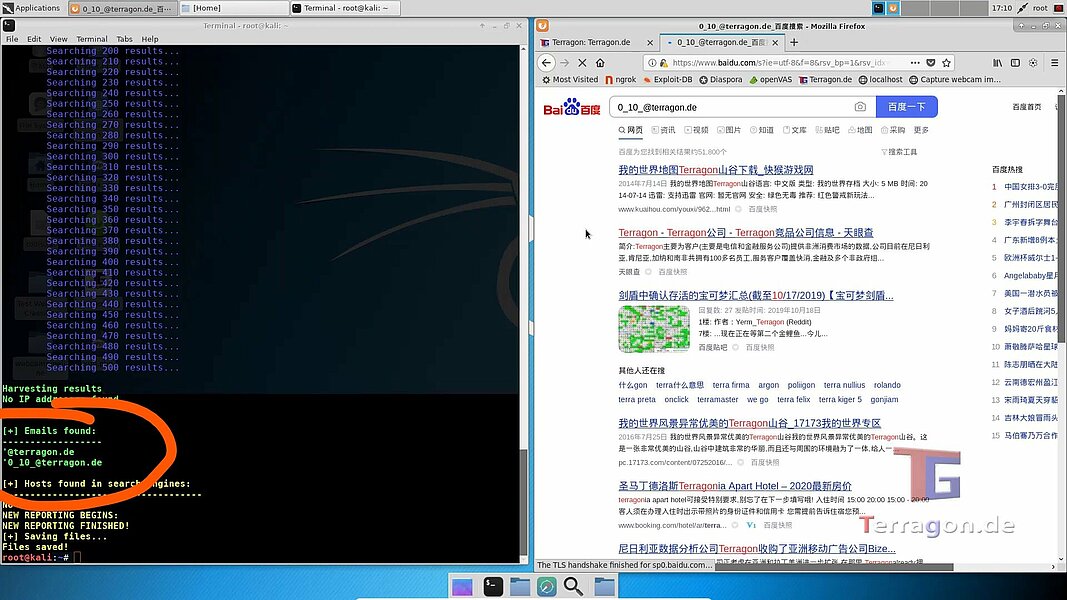The height and width of the screenshot is (600, 1067).
Task: Go to Firefox home page icon
Action: click(x=600, y=63)
